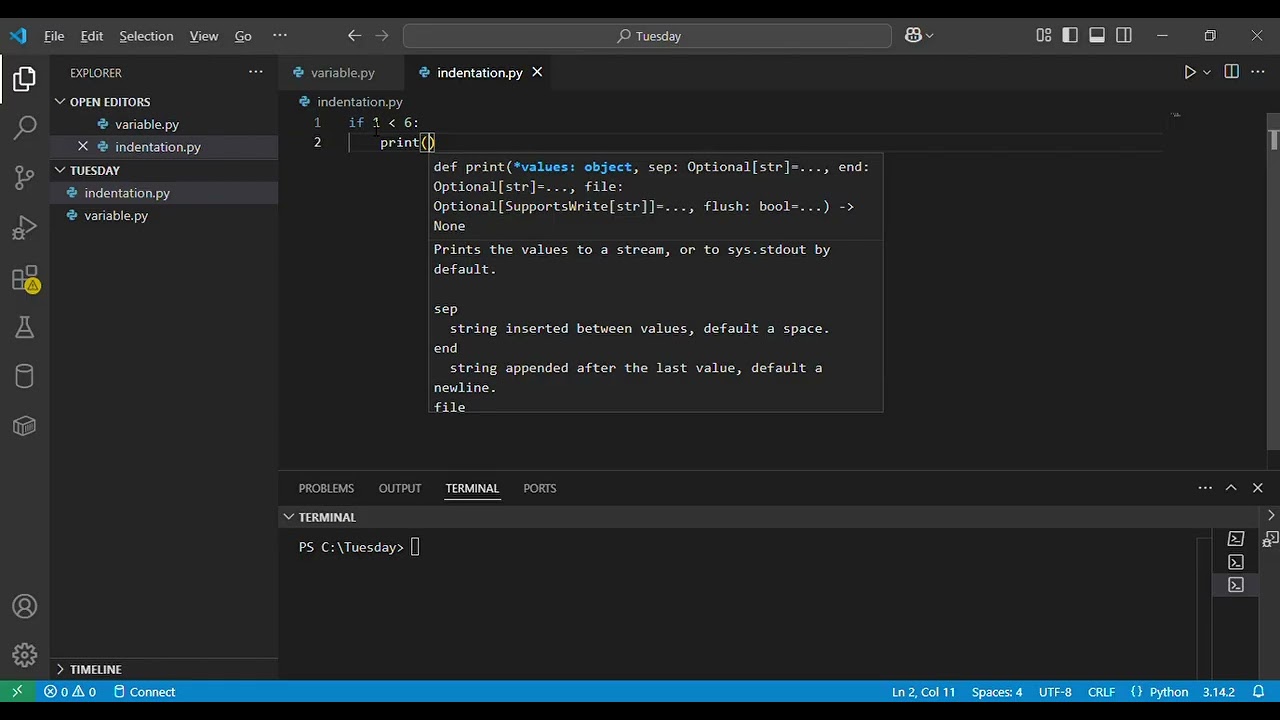Switch to the PORTS panel tab

tap(539, 488)
